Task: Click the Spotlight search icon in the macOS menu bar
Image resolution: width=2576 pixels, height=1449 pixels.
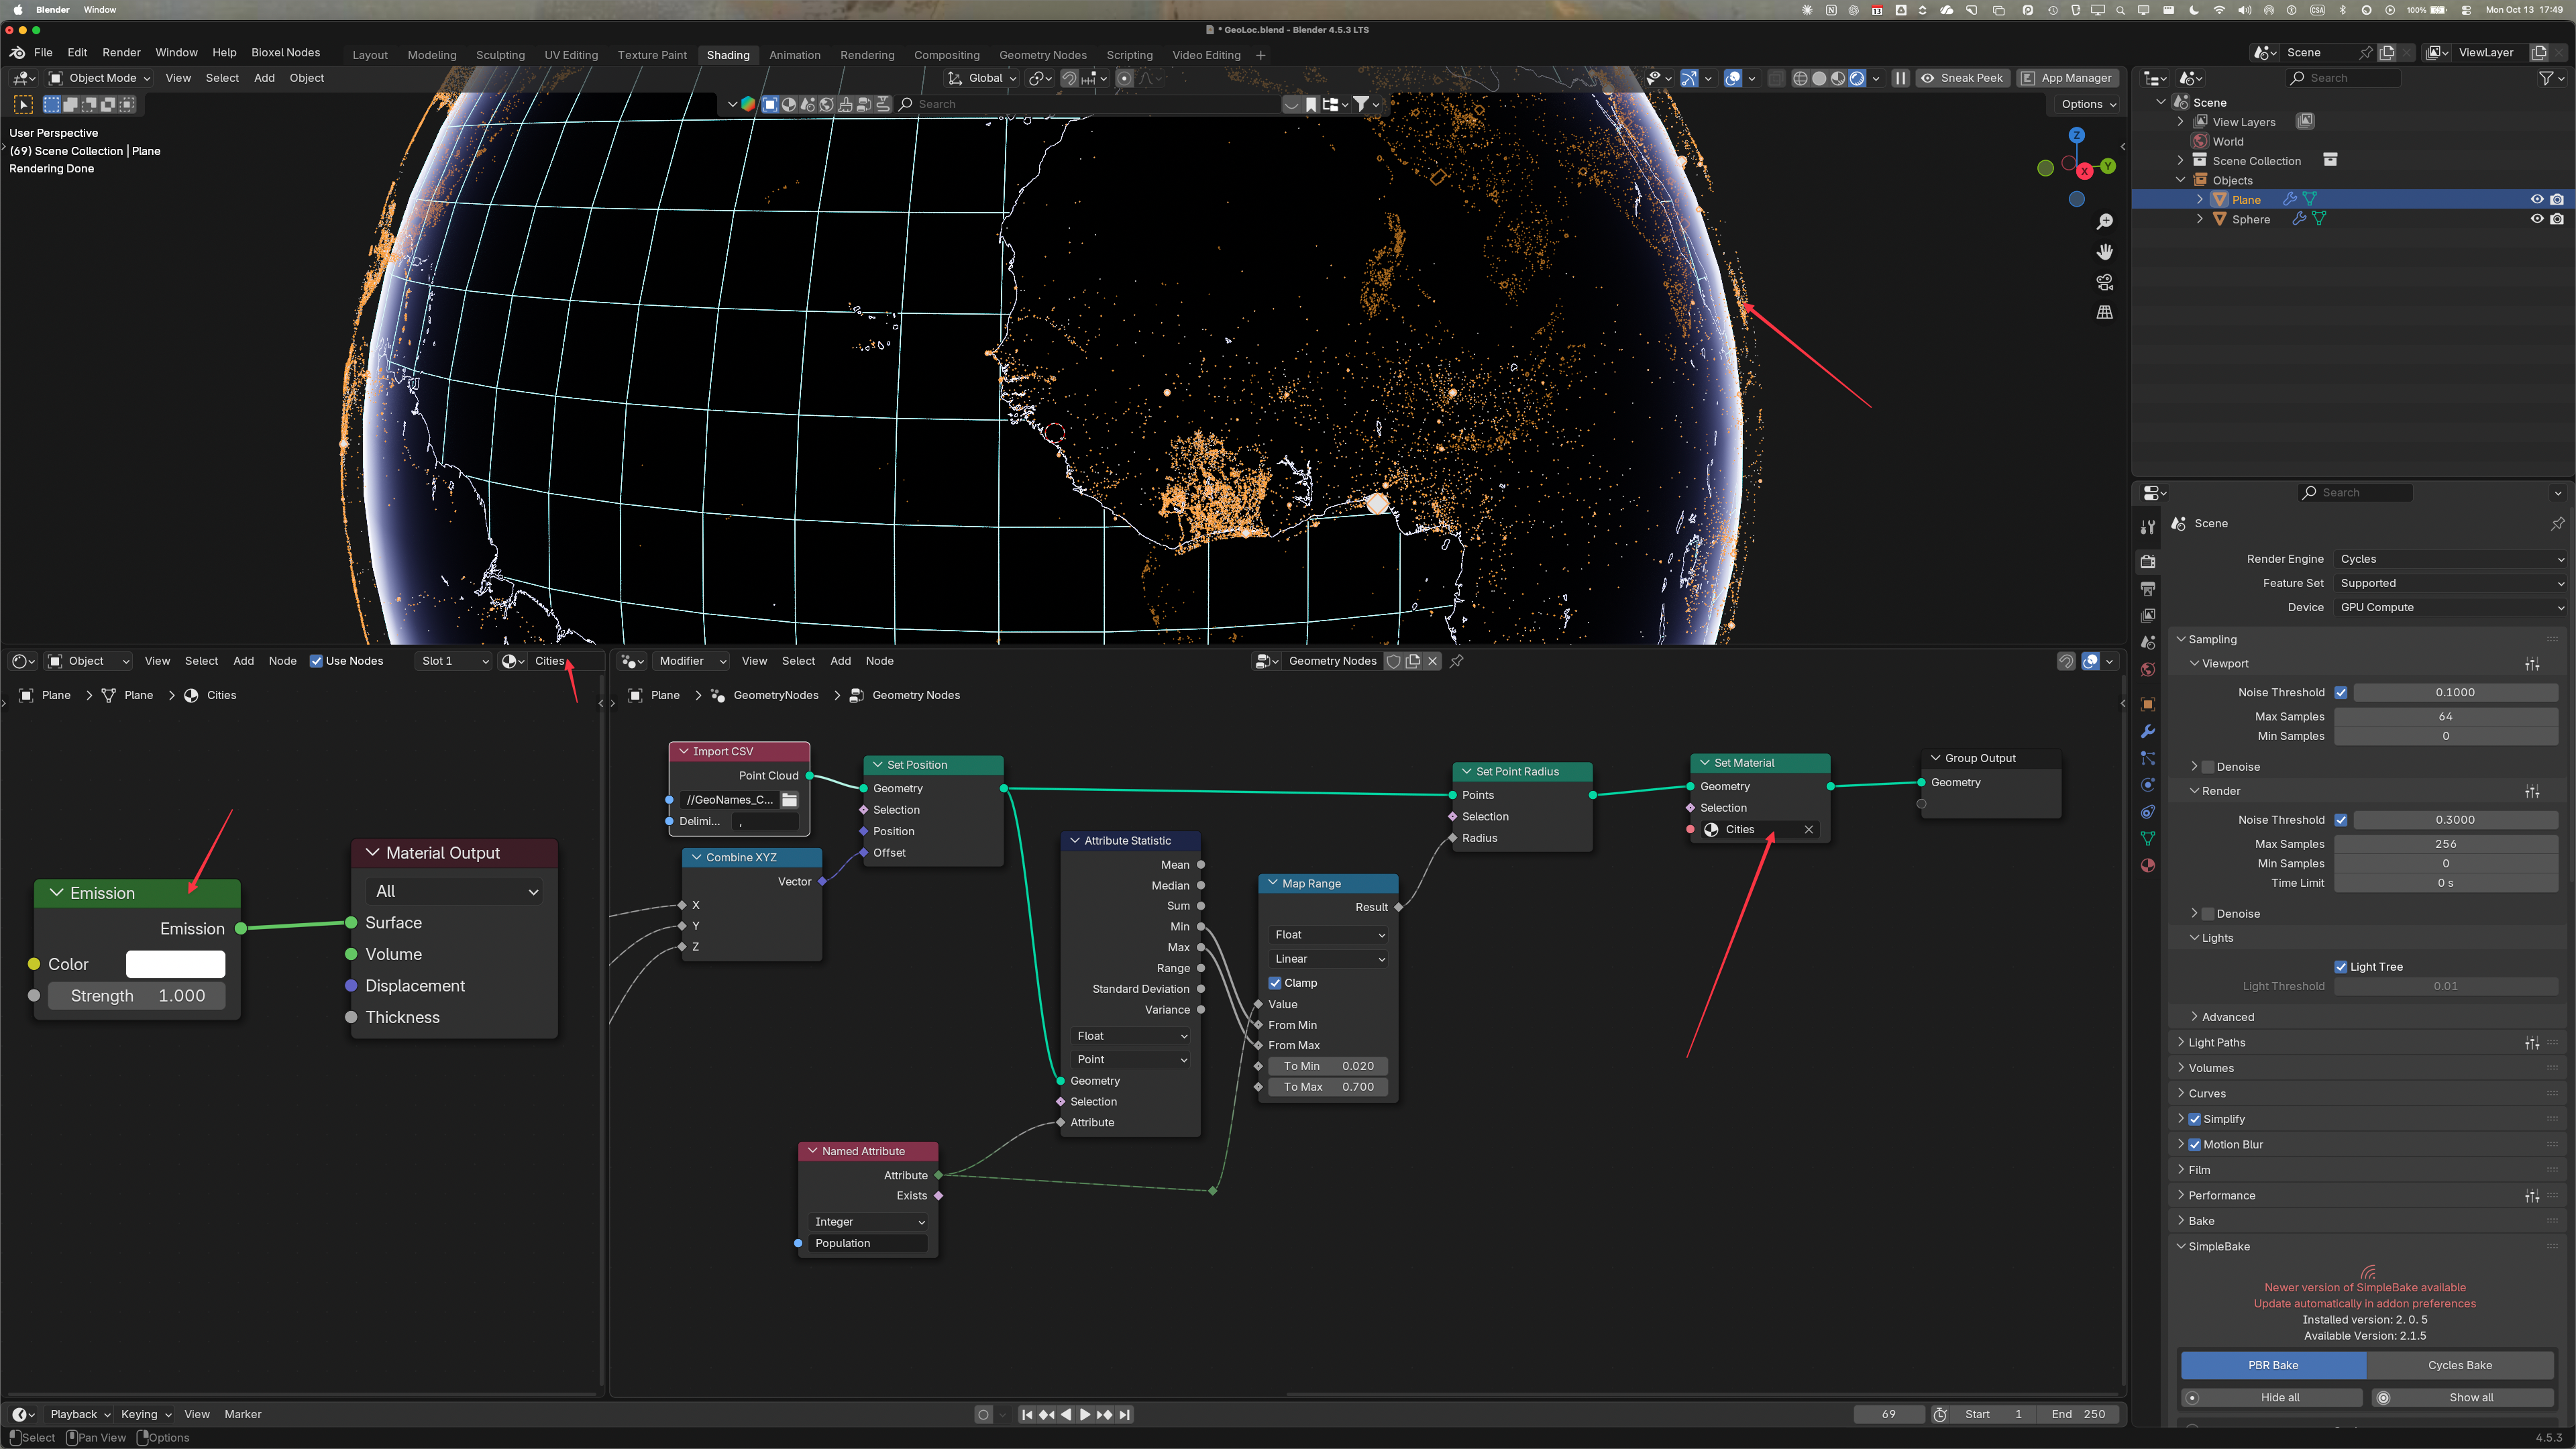Action: tap(2120, 10)
